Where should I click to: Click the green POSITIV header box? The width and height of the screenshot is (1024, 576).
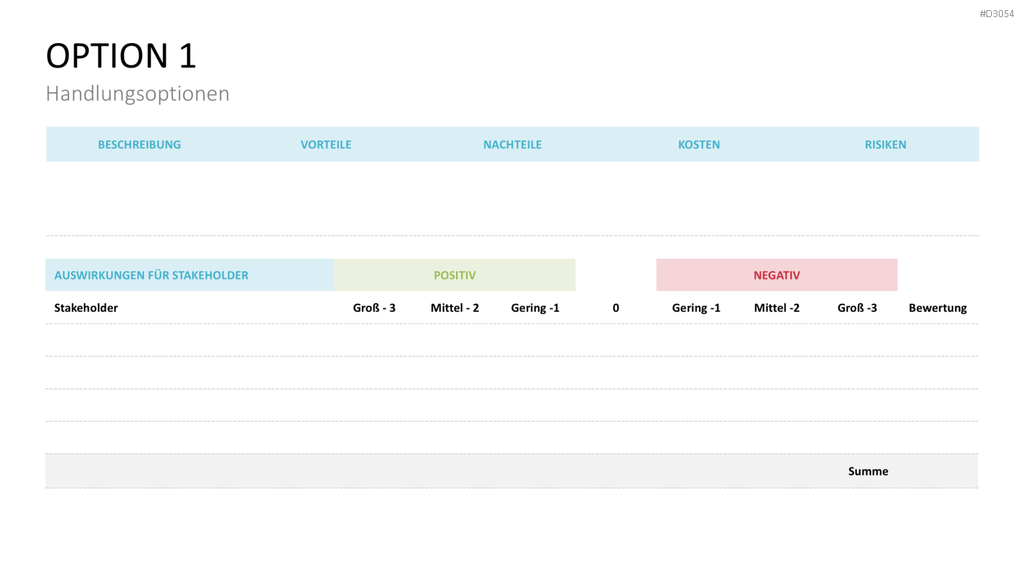pyautogui.click(x=455, y=275)
